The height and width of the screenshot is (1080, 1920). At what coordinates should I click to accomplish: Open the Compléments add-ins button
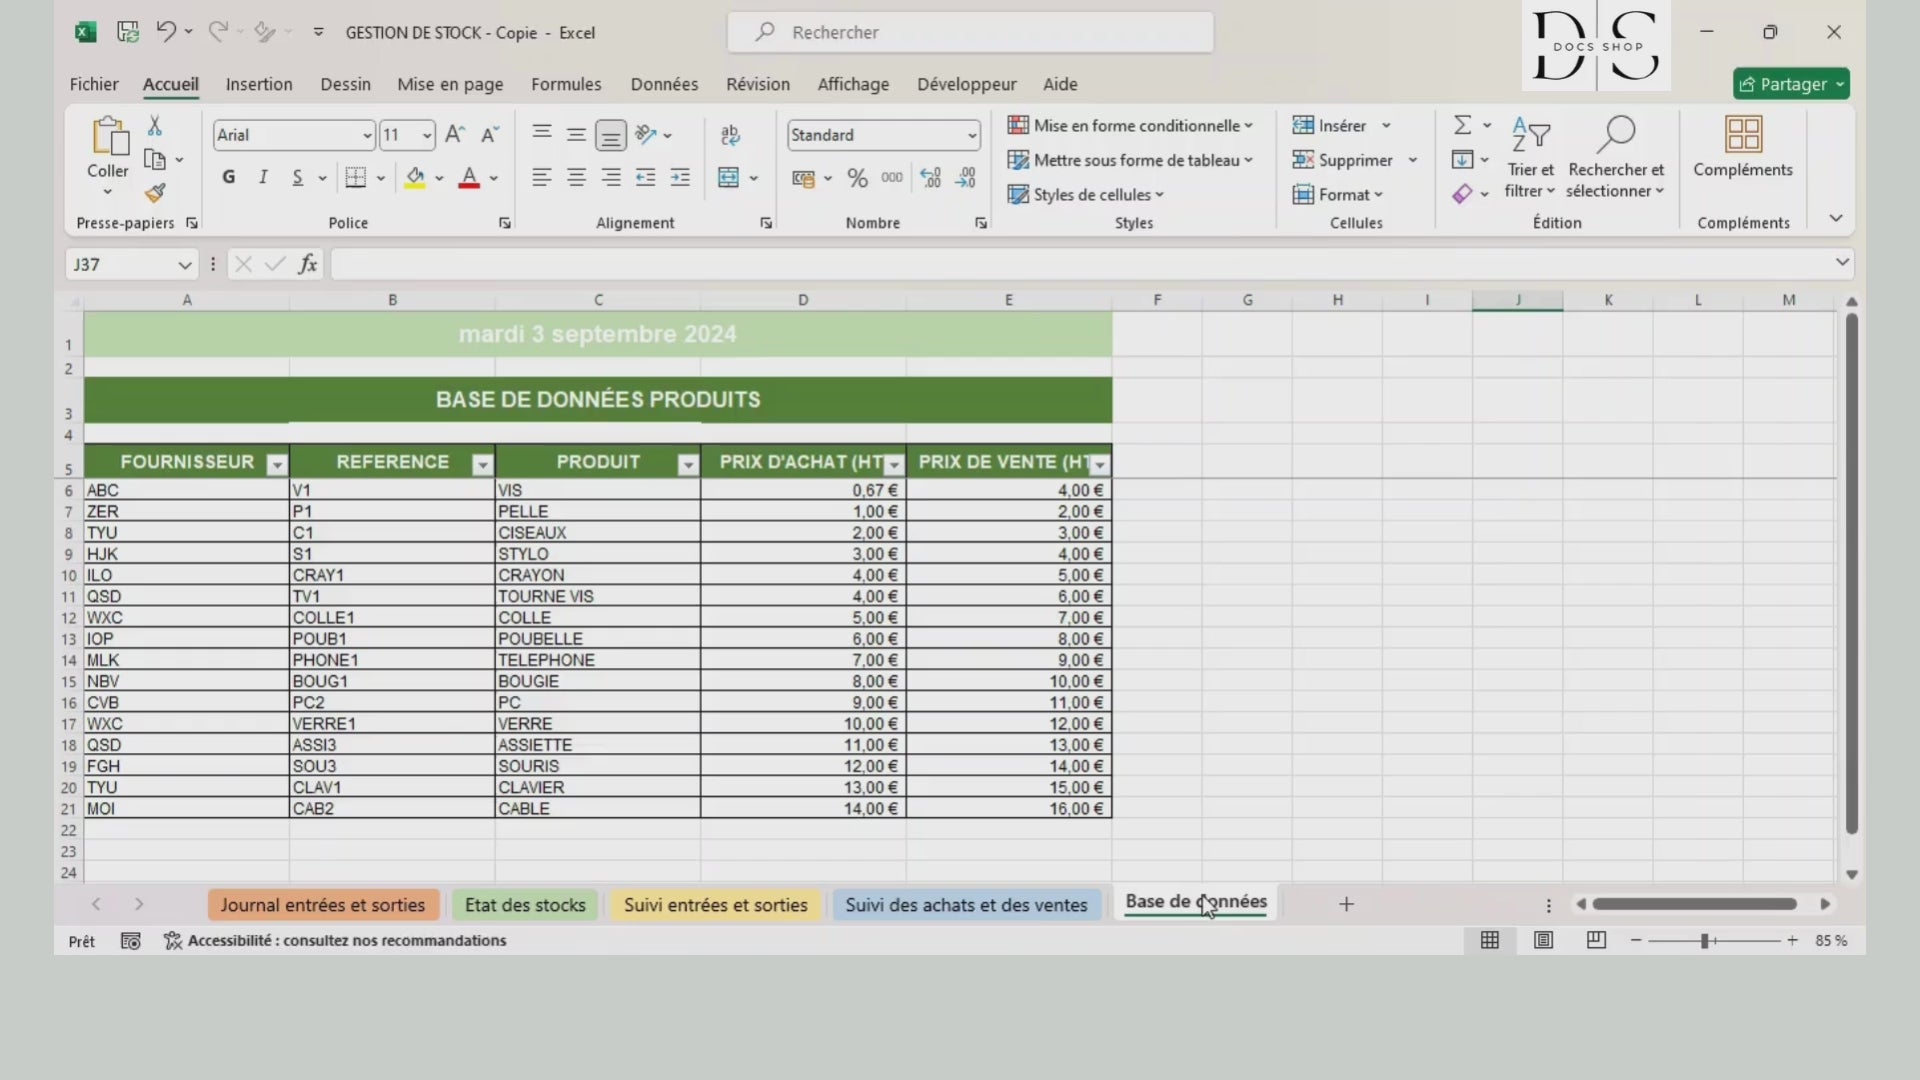pyautogui.click(x=1743, y=147)
